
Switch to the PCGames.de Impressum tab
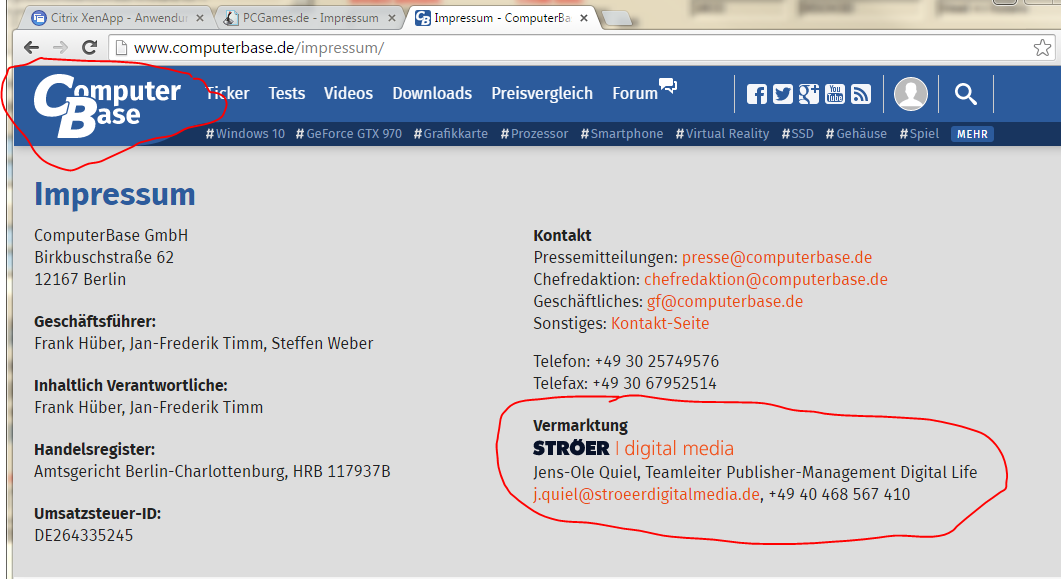pos(311,18)
